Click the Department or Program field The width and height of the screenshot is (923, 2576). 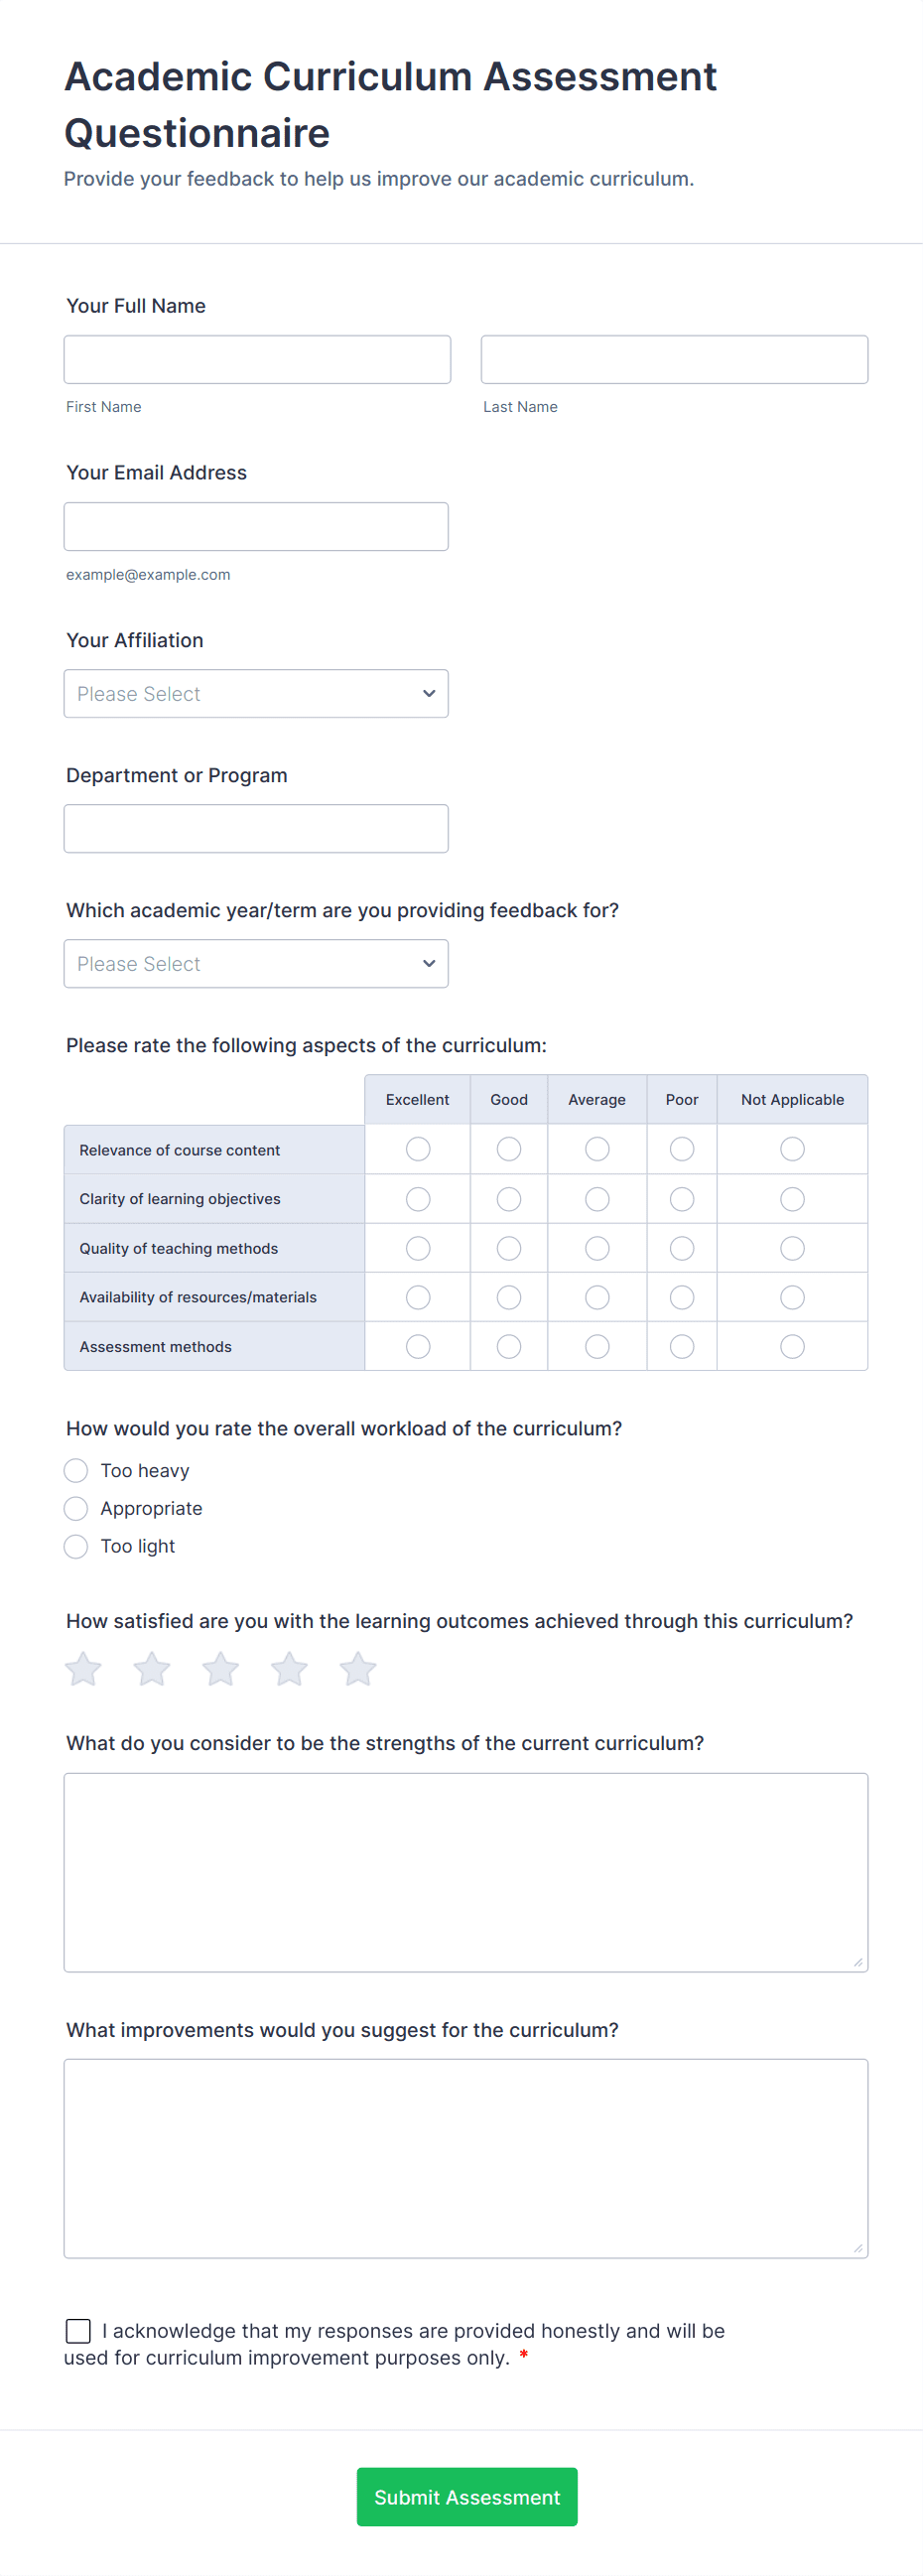click(256, 828)
